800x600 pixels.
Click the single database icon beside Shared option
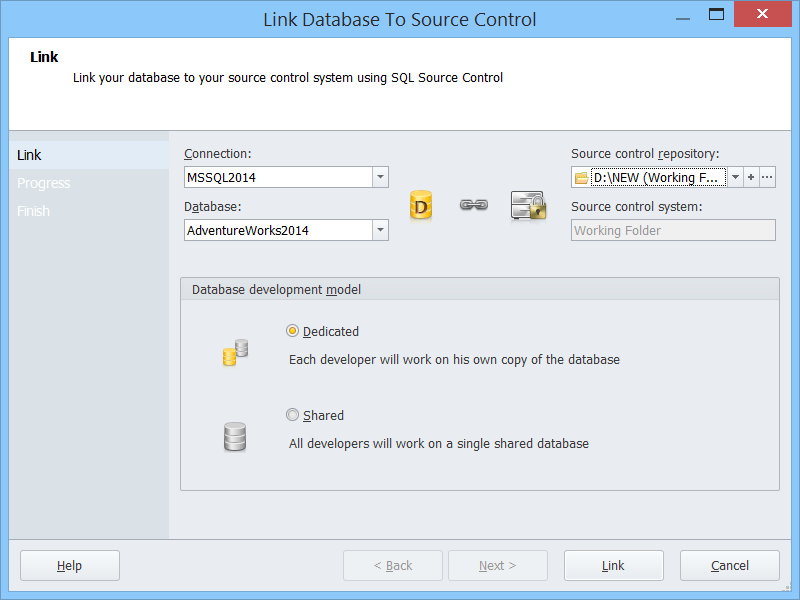(235, 436)
